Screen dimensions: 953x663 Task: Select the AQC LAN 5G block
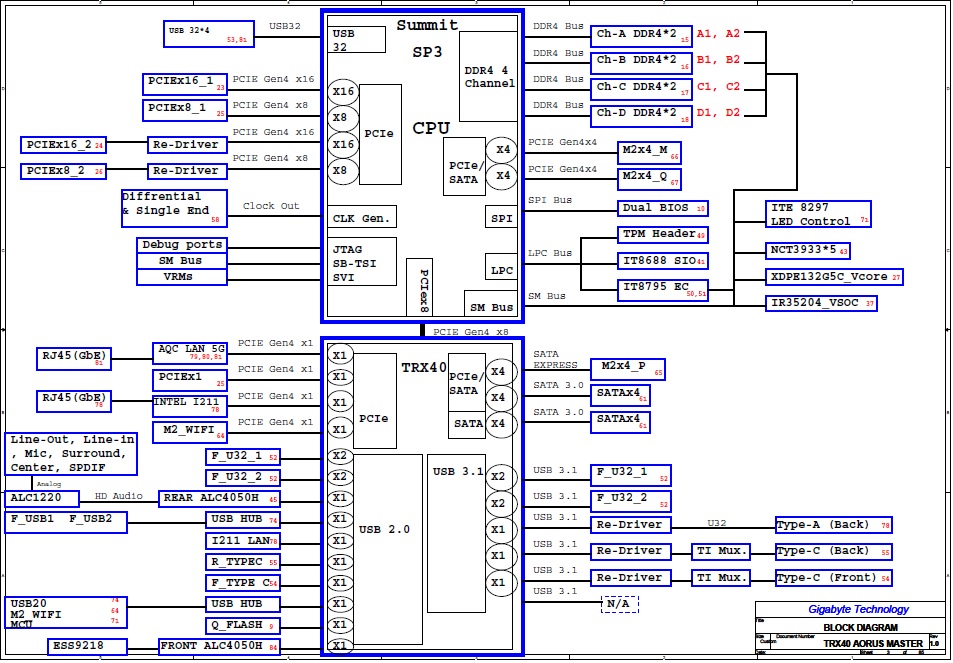click(x=190, y=352)
